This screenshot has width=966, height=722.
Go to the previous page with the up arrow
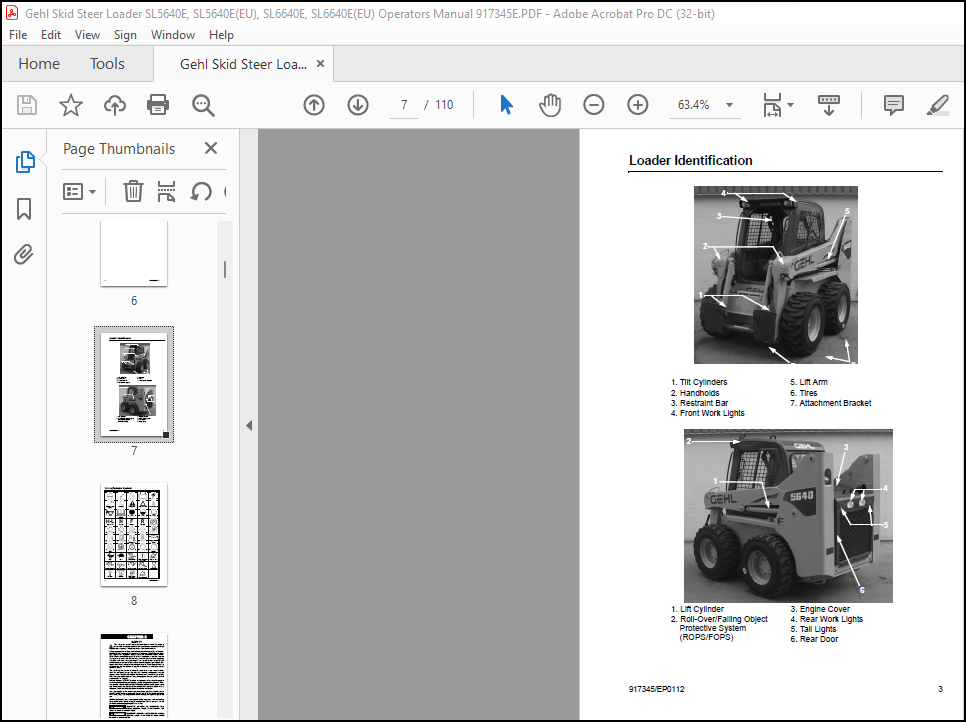click(x=314, y=105)
